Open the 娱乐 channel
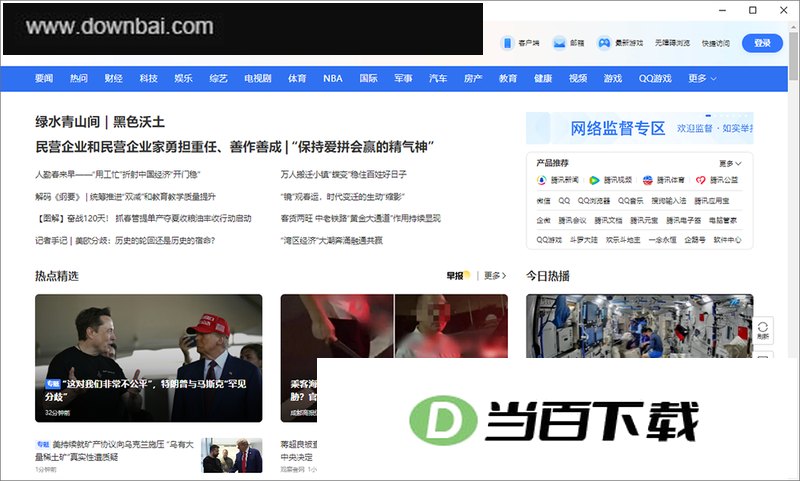Viewport: 800px width, 481px height. point(183,79)
